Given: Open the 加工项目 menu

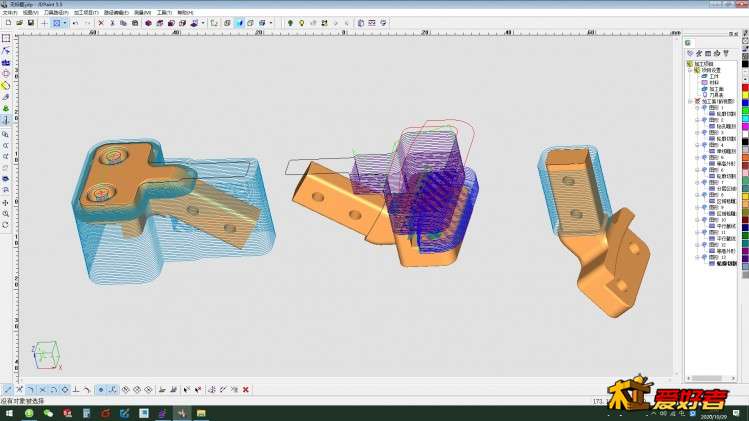Looking at the screenshot, I should pyautogui.click(x=86, y=12).
